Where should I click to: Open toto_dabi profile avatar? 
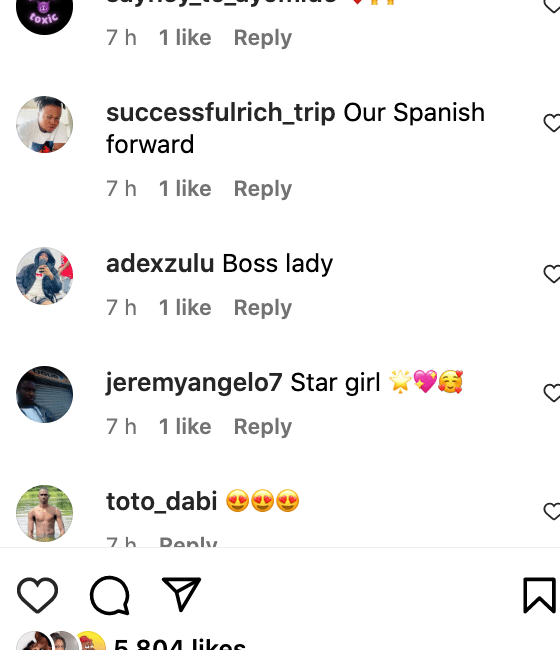coord(44,513)
